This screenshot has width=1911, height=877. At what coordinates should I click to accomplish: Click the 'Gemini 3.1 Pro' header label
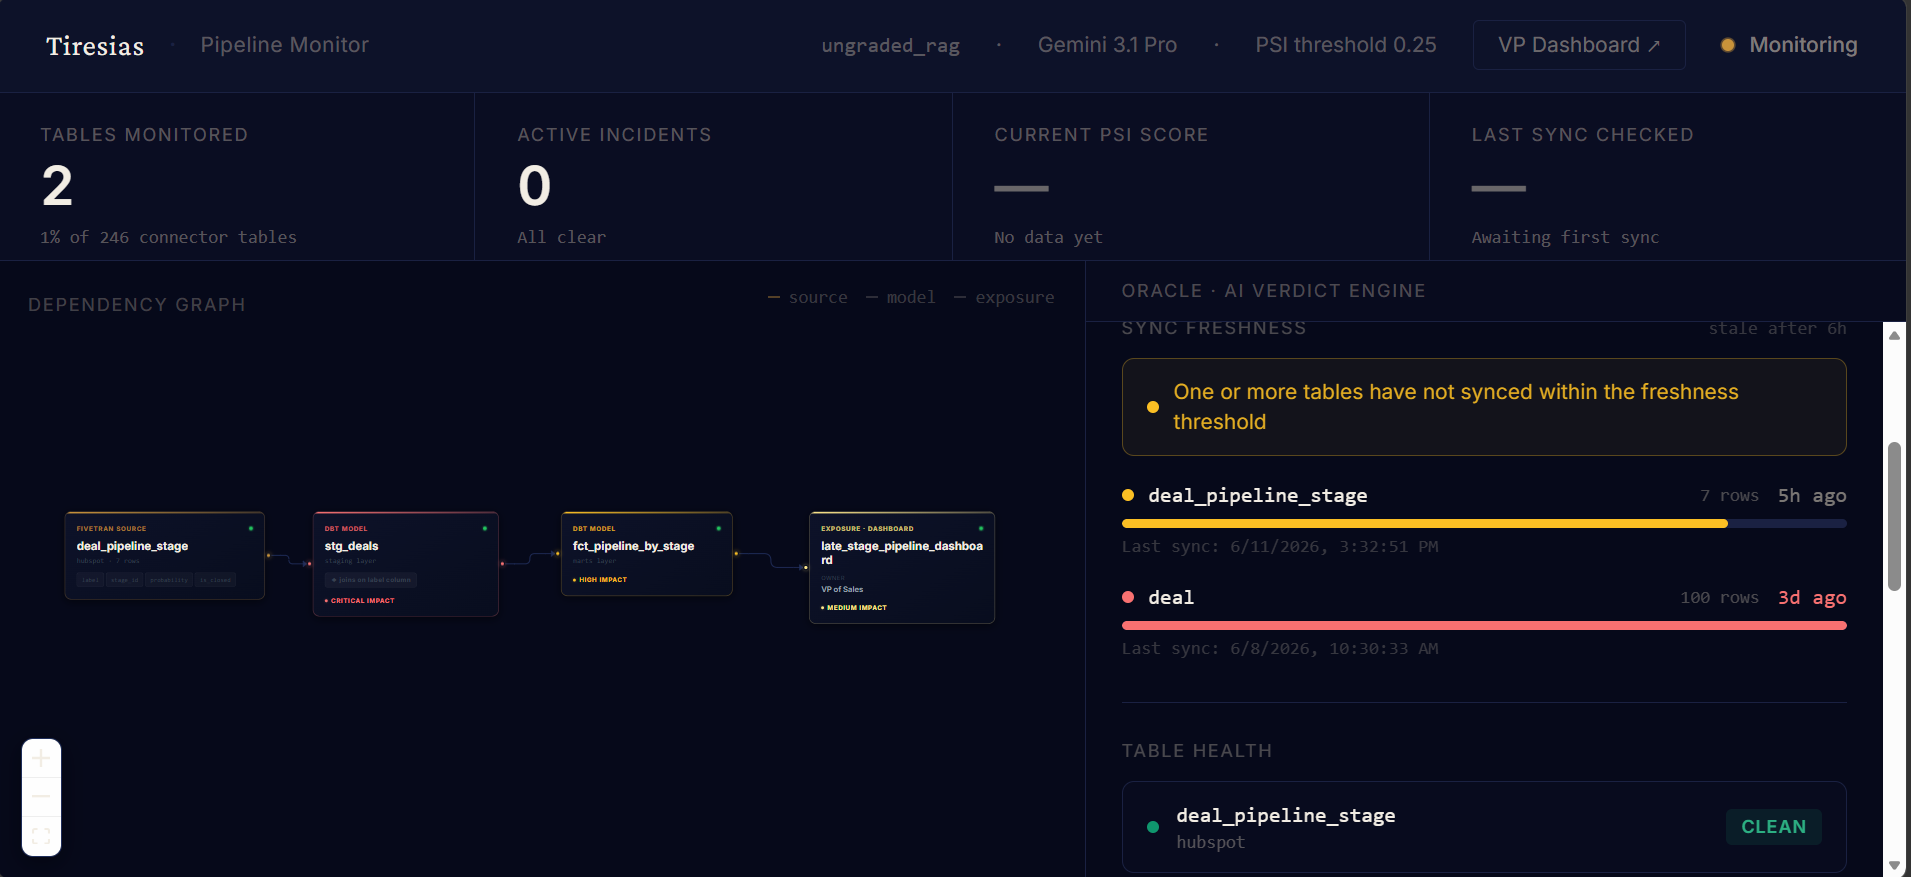pos(1107,45)
